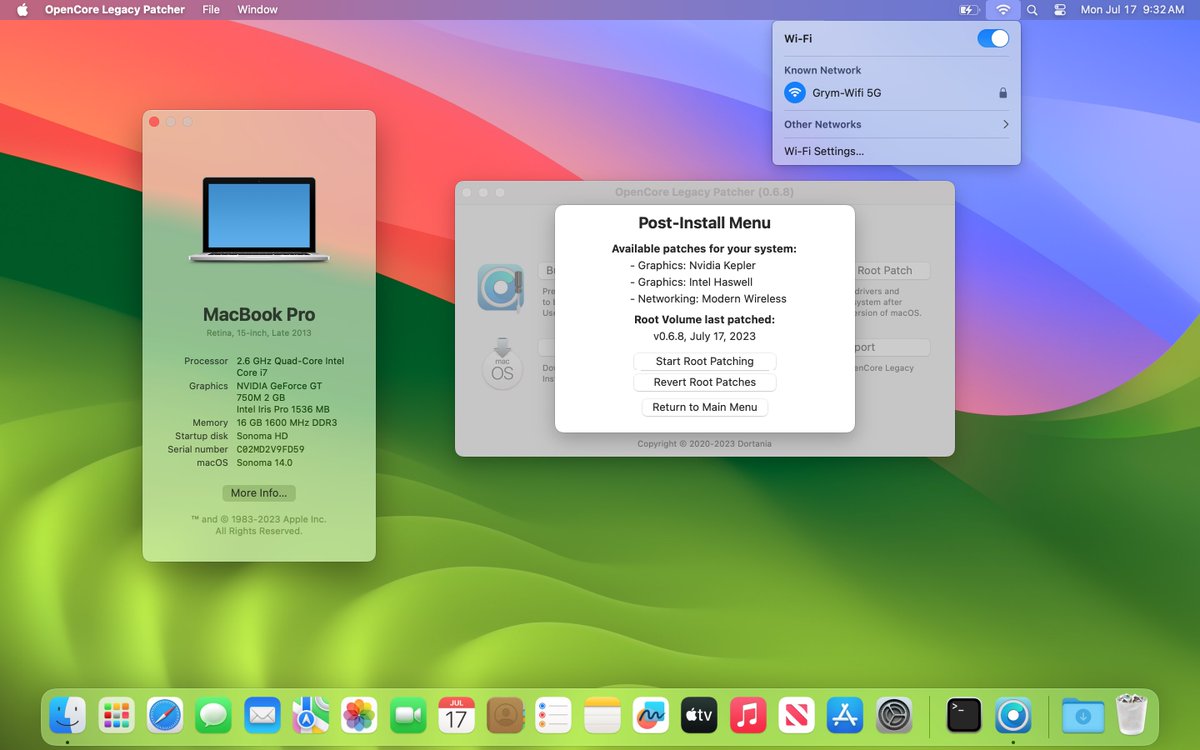Click 'Retina, 15-inch, Late 2013' subtitle
Viewport: 1200px width, 750px height.
(259, 333)
